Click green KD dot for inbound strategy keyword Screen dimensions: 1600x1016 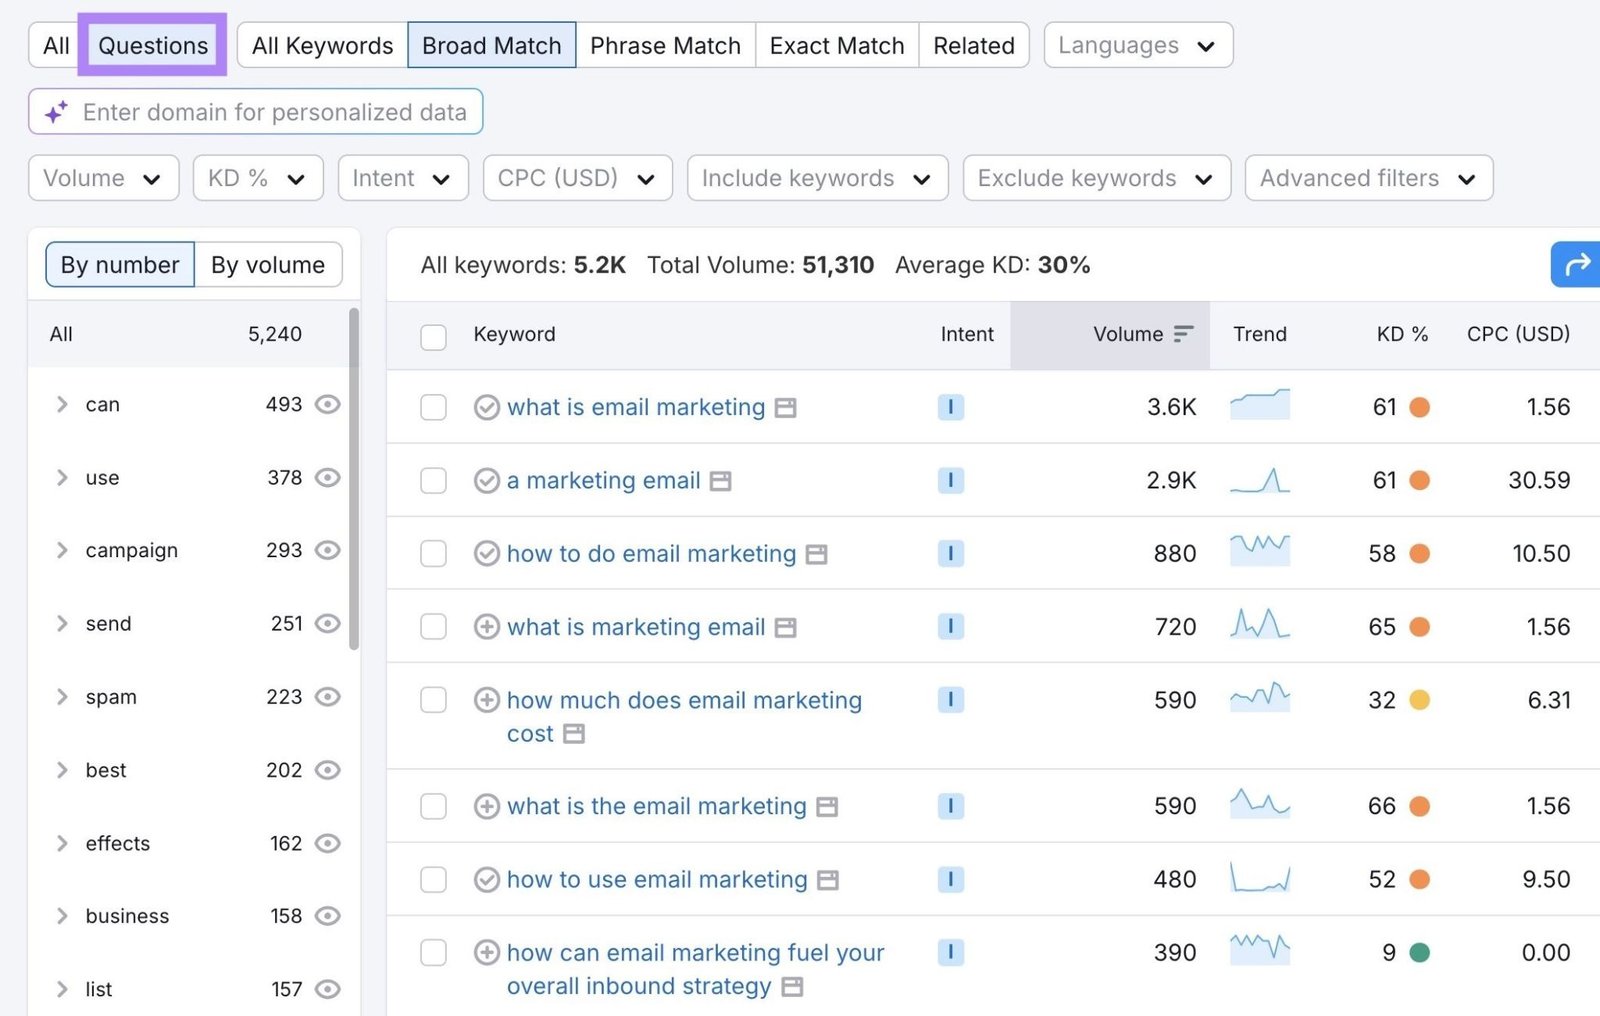pos(1419,953)
